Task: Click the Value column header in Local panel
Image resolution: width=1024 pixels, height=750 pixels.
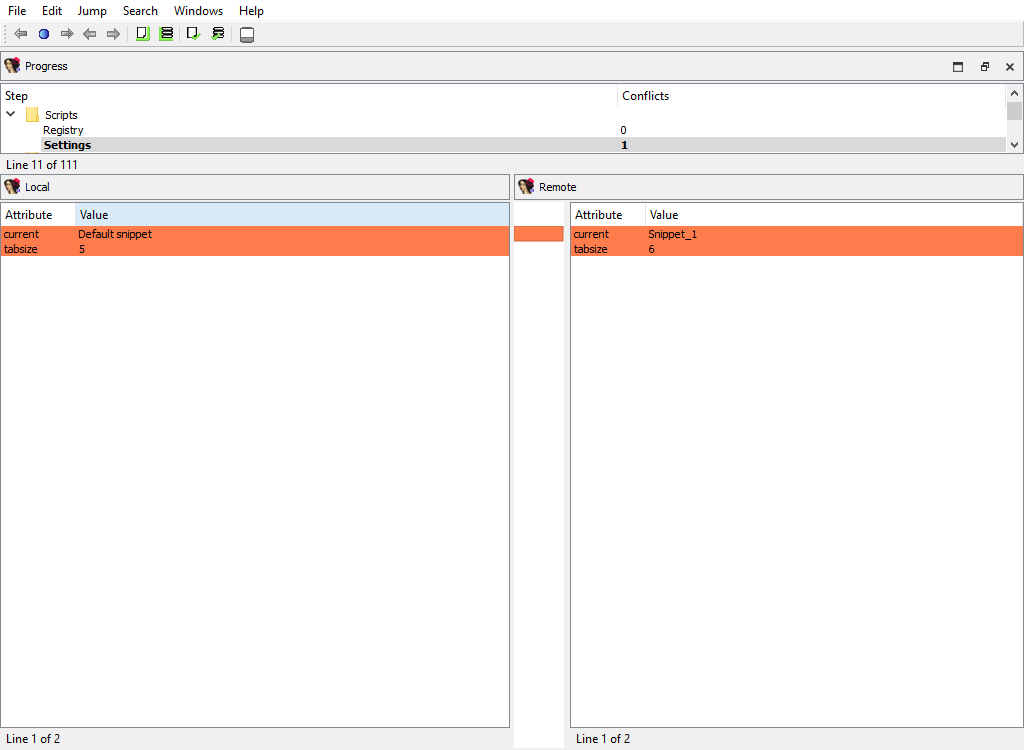Action: (x=94, y=215)
